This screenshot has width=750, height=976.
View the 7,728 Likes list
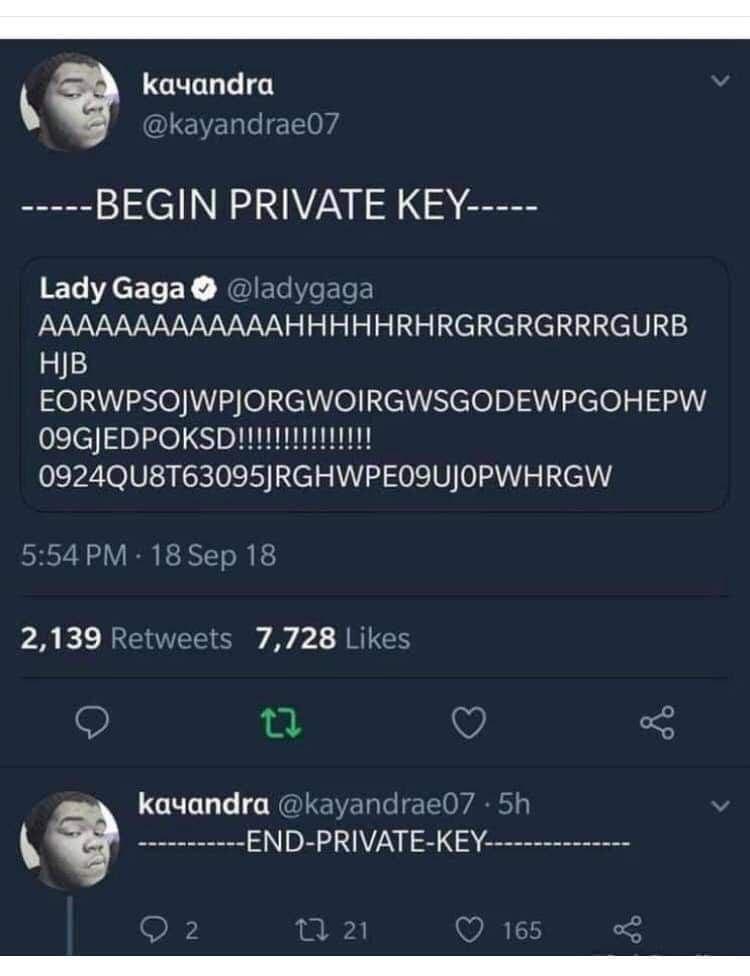[333, 639]
